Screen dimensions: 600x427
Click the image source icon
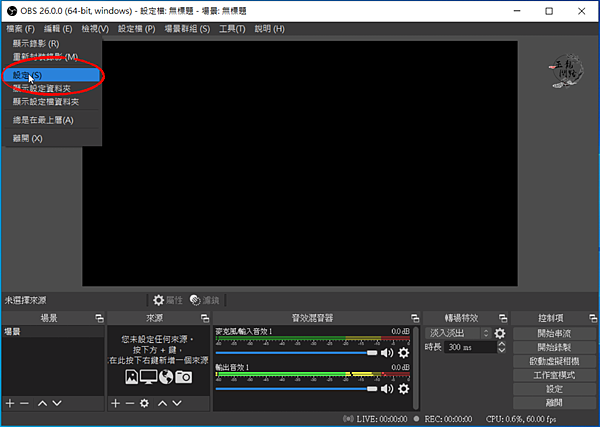pyautogui.click(x=132, y=377)
